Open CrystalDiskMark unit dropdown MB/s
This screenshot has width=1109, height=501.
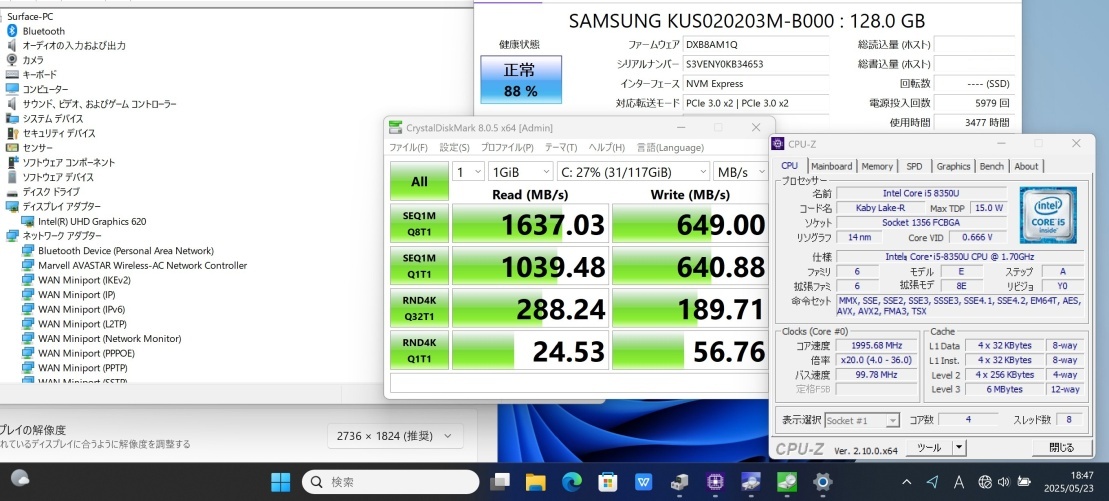point(741,171)
